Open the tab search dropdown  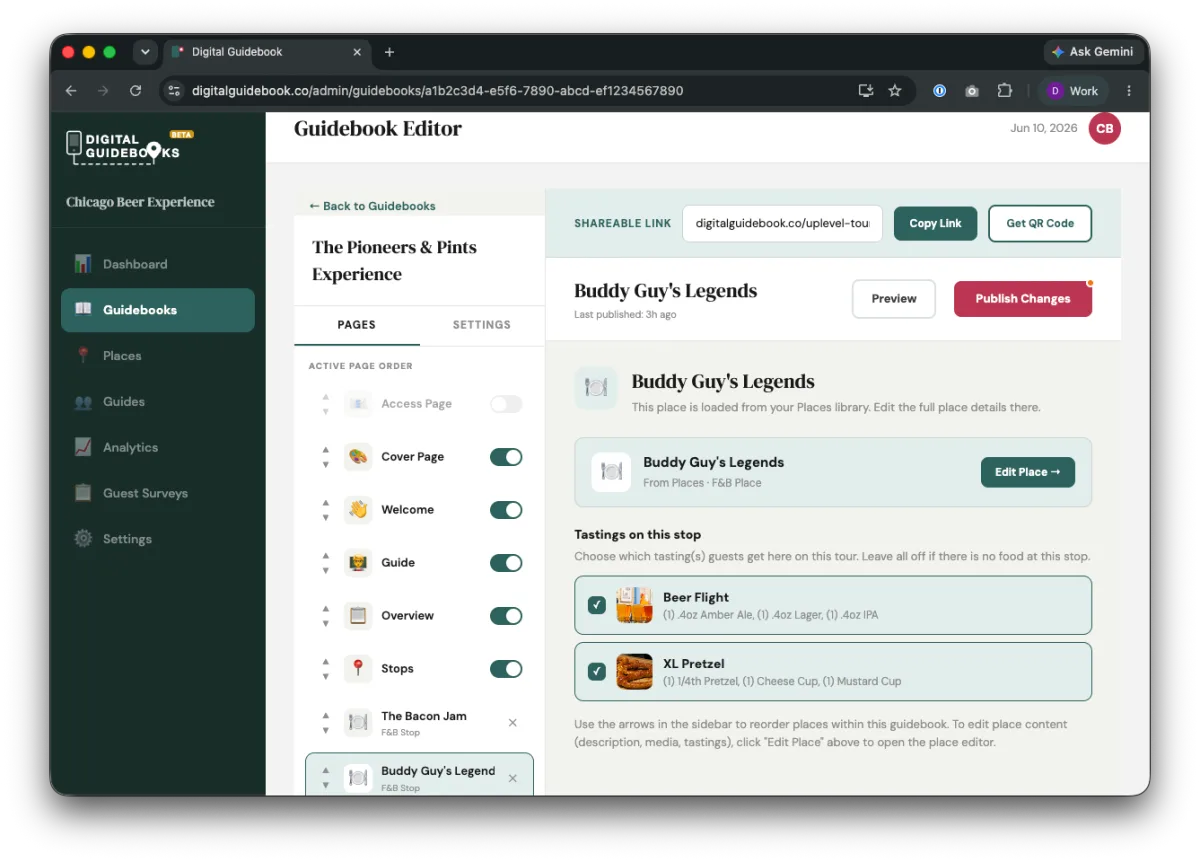(x=145, y=52)
